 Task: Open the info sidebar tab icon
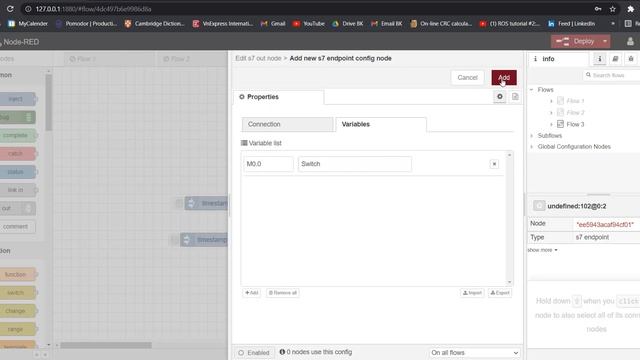pyautogui.click(x=600, y=59)
